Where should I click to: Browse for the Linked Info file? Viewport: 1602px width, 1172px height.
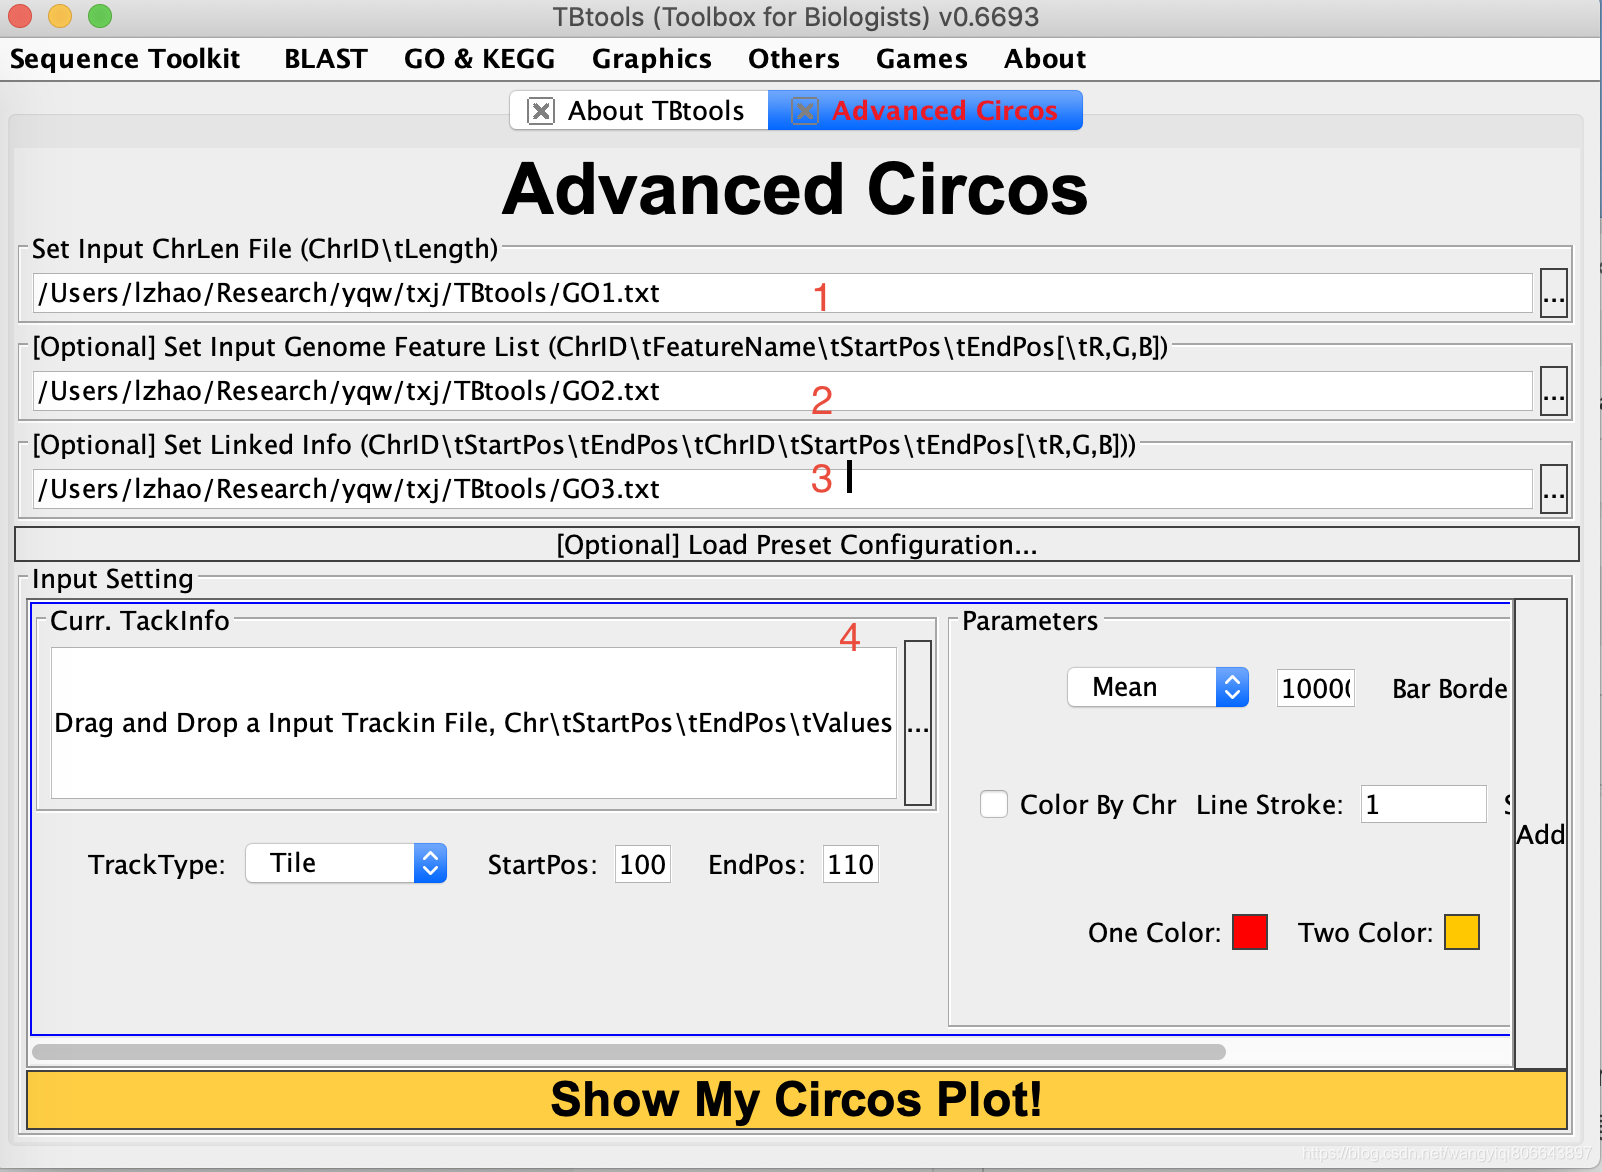1553,489
